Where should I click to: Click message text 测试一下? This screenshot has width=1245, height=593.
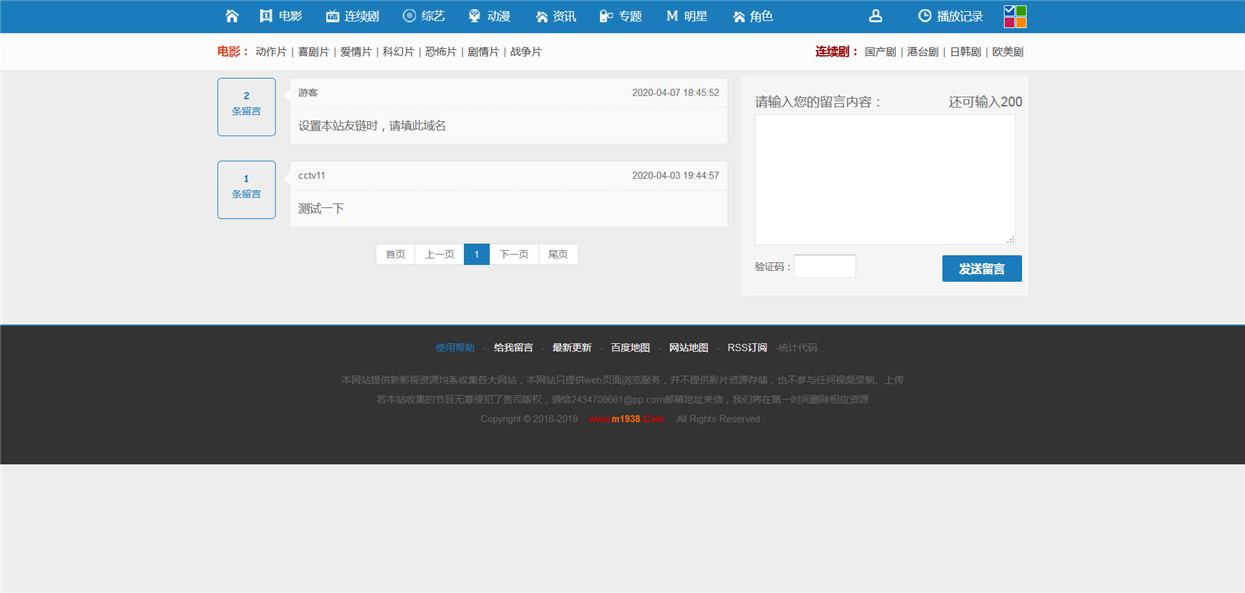click(321, 209)
